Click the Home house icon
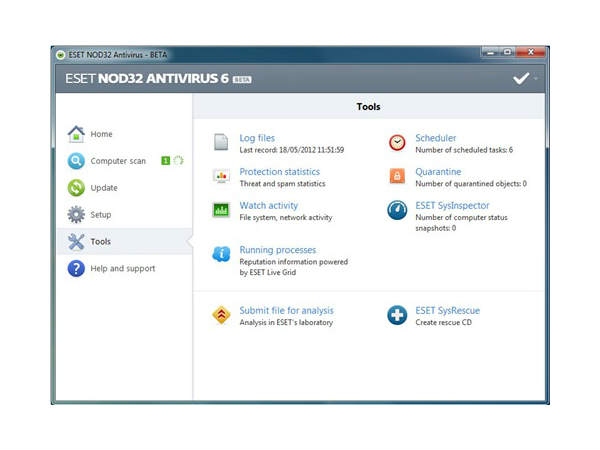 tap(76, 134)
